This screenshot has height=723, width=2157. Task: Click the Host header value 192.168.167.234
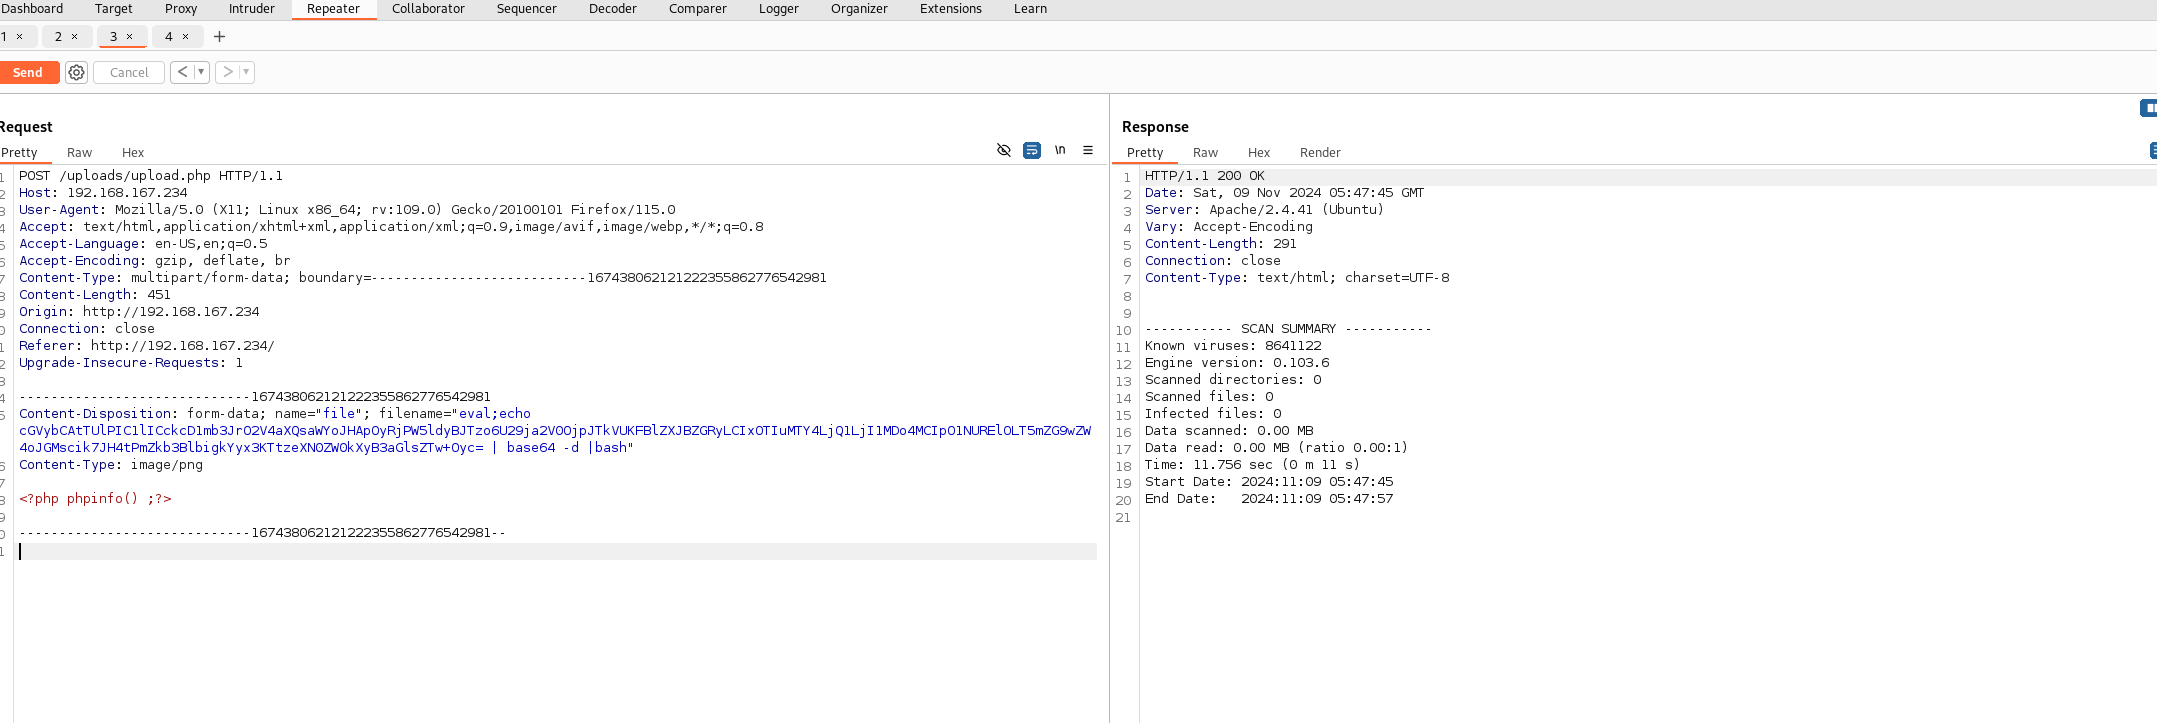click(x=127, y=193)
